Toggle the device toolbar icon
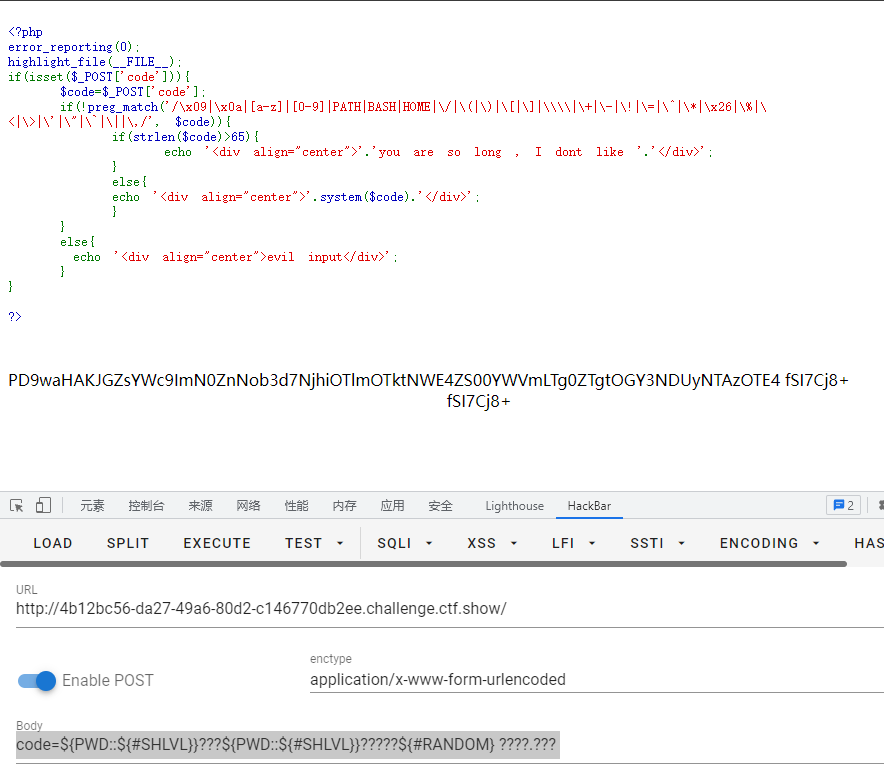This screenshot has width=884, height=769. 43,505
